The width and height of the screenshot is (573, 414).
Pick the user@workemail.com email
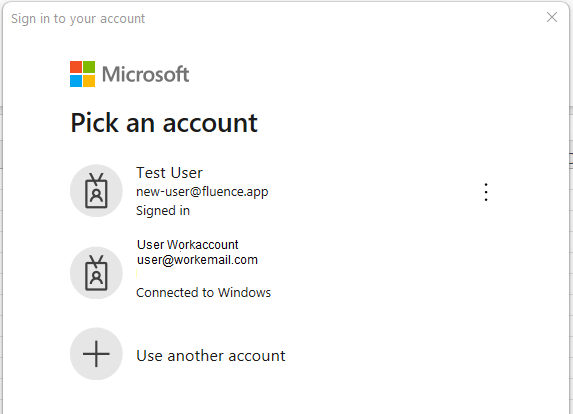(197, 260)
